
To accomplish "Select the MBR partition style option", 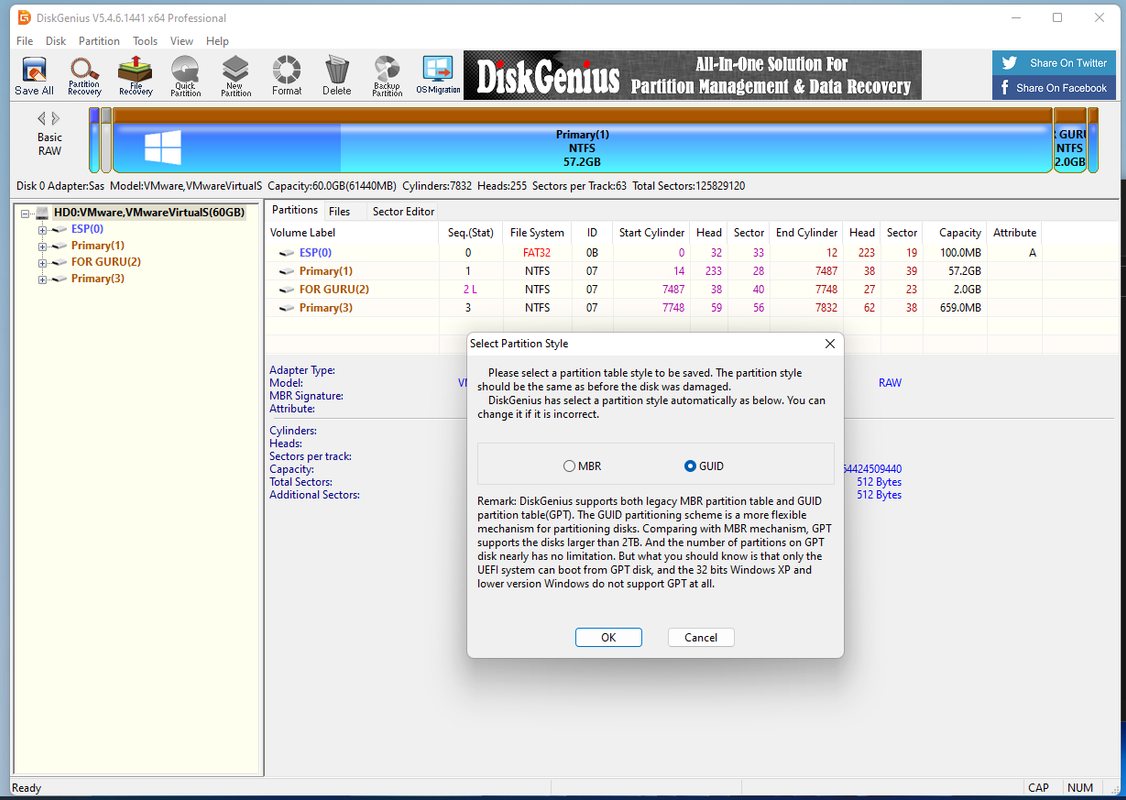I will (582, 466).
